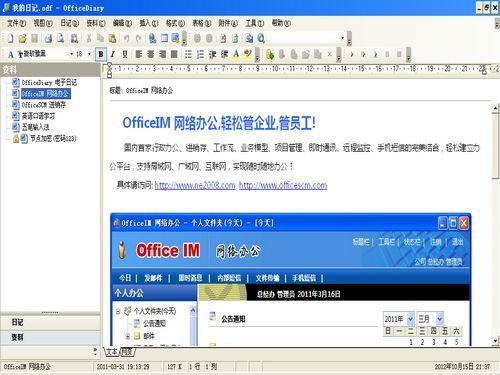Open the font name dropdown

[71, 54]
